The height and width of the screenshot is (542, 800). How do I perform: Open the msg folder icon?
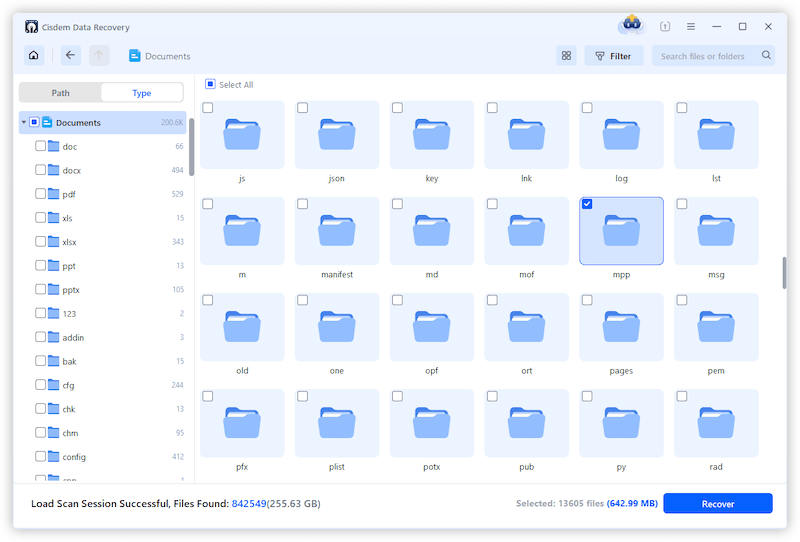coord(716,231)
